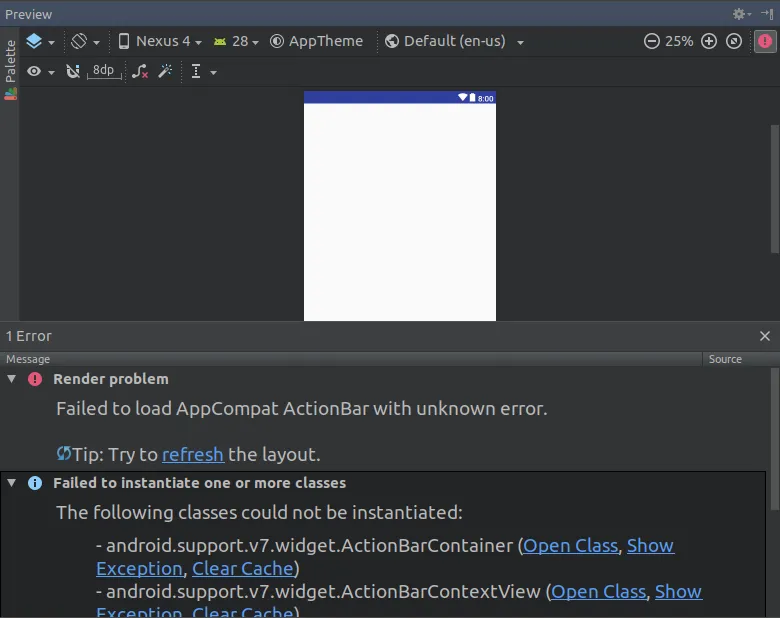The height and width of the screenshot is (618, 780).
Task: Open the API level 28 dropdown
Action: tap(236, 41)
